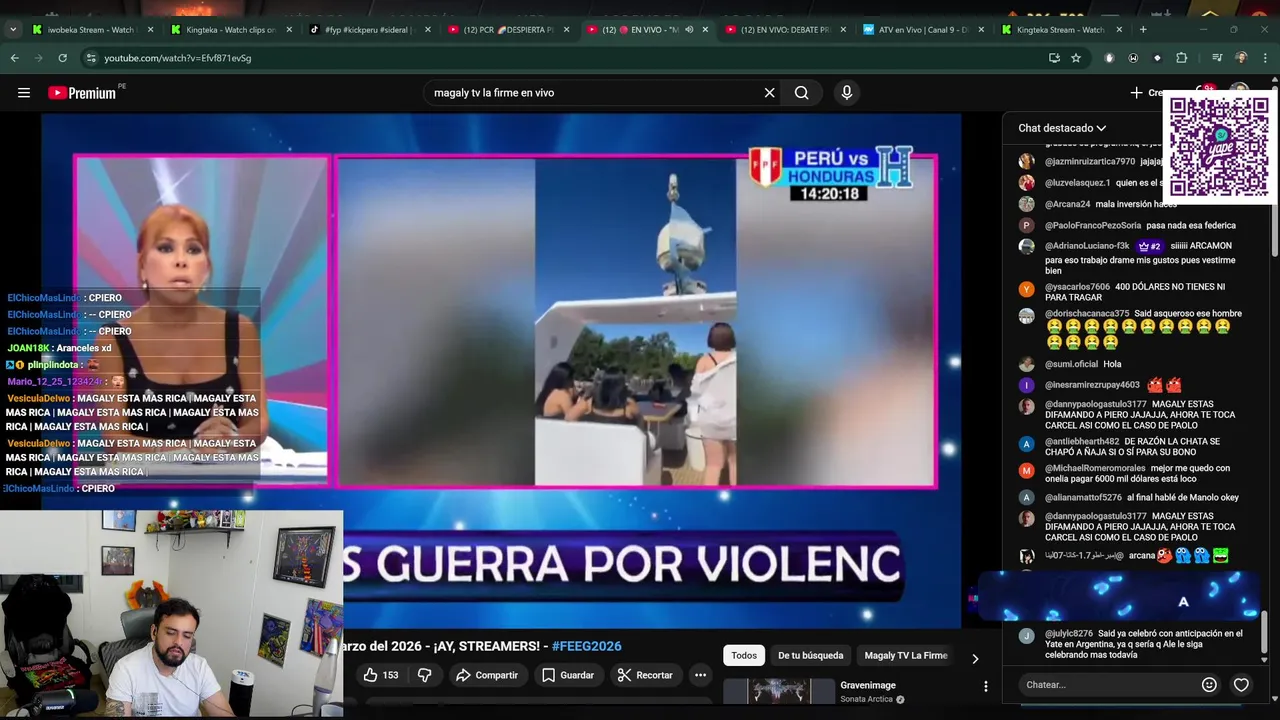Click the plus Create button

point(1146,93)
